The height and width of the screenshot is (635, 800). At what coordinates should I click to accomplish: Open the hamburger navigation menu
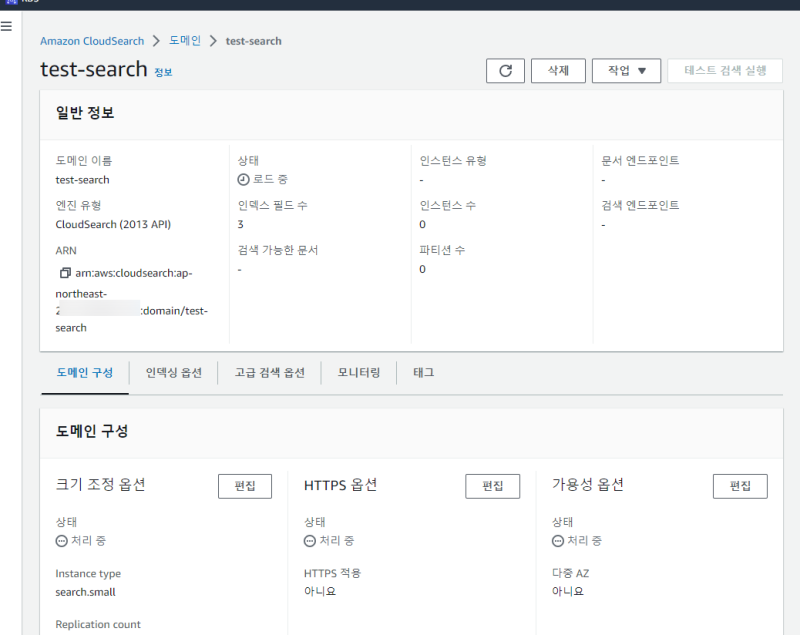[7, 26]
